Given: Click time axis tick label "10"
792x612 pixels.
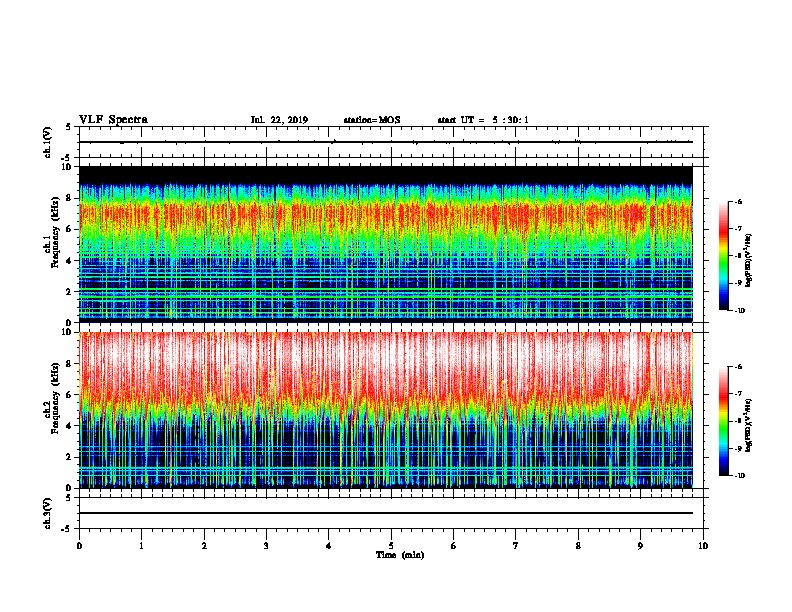Looking at the screenshot, I should point(703,546).
